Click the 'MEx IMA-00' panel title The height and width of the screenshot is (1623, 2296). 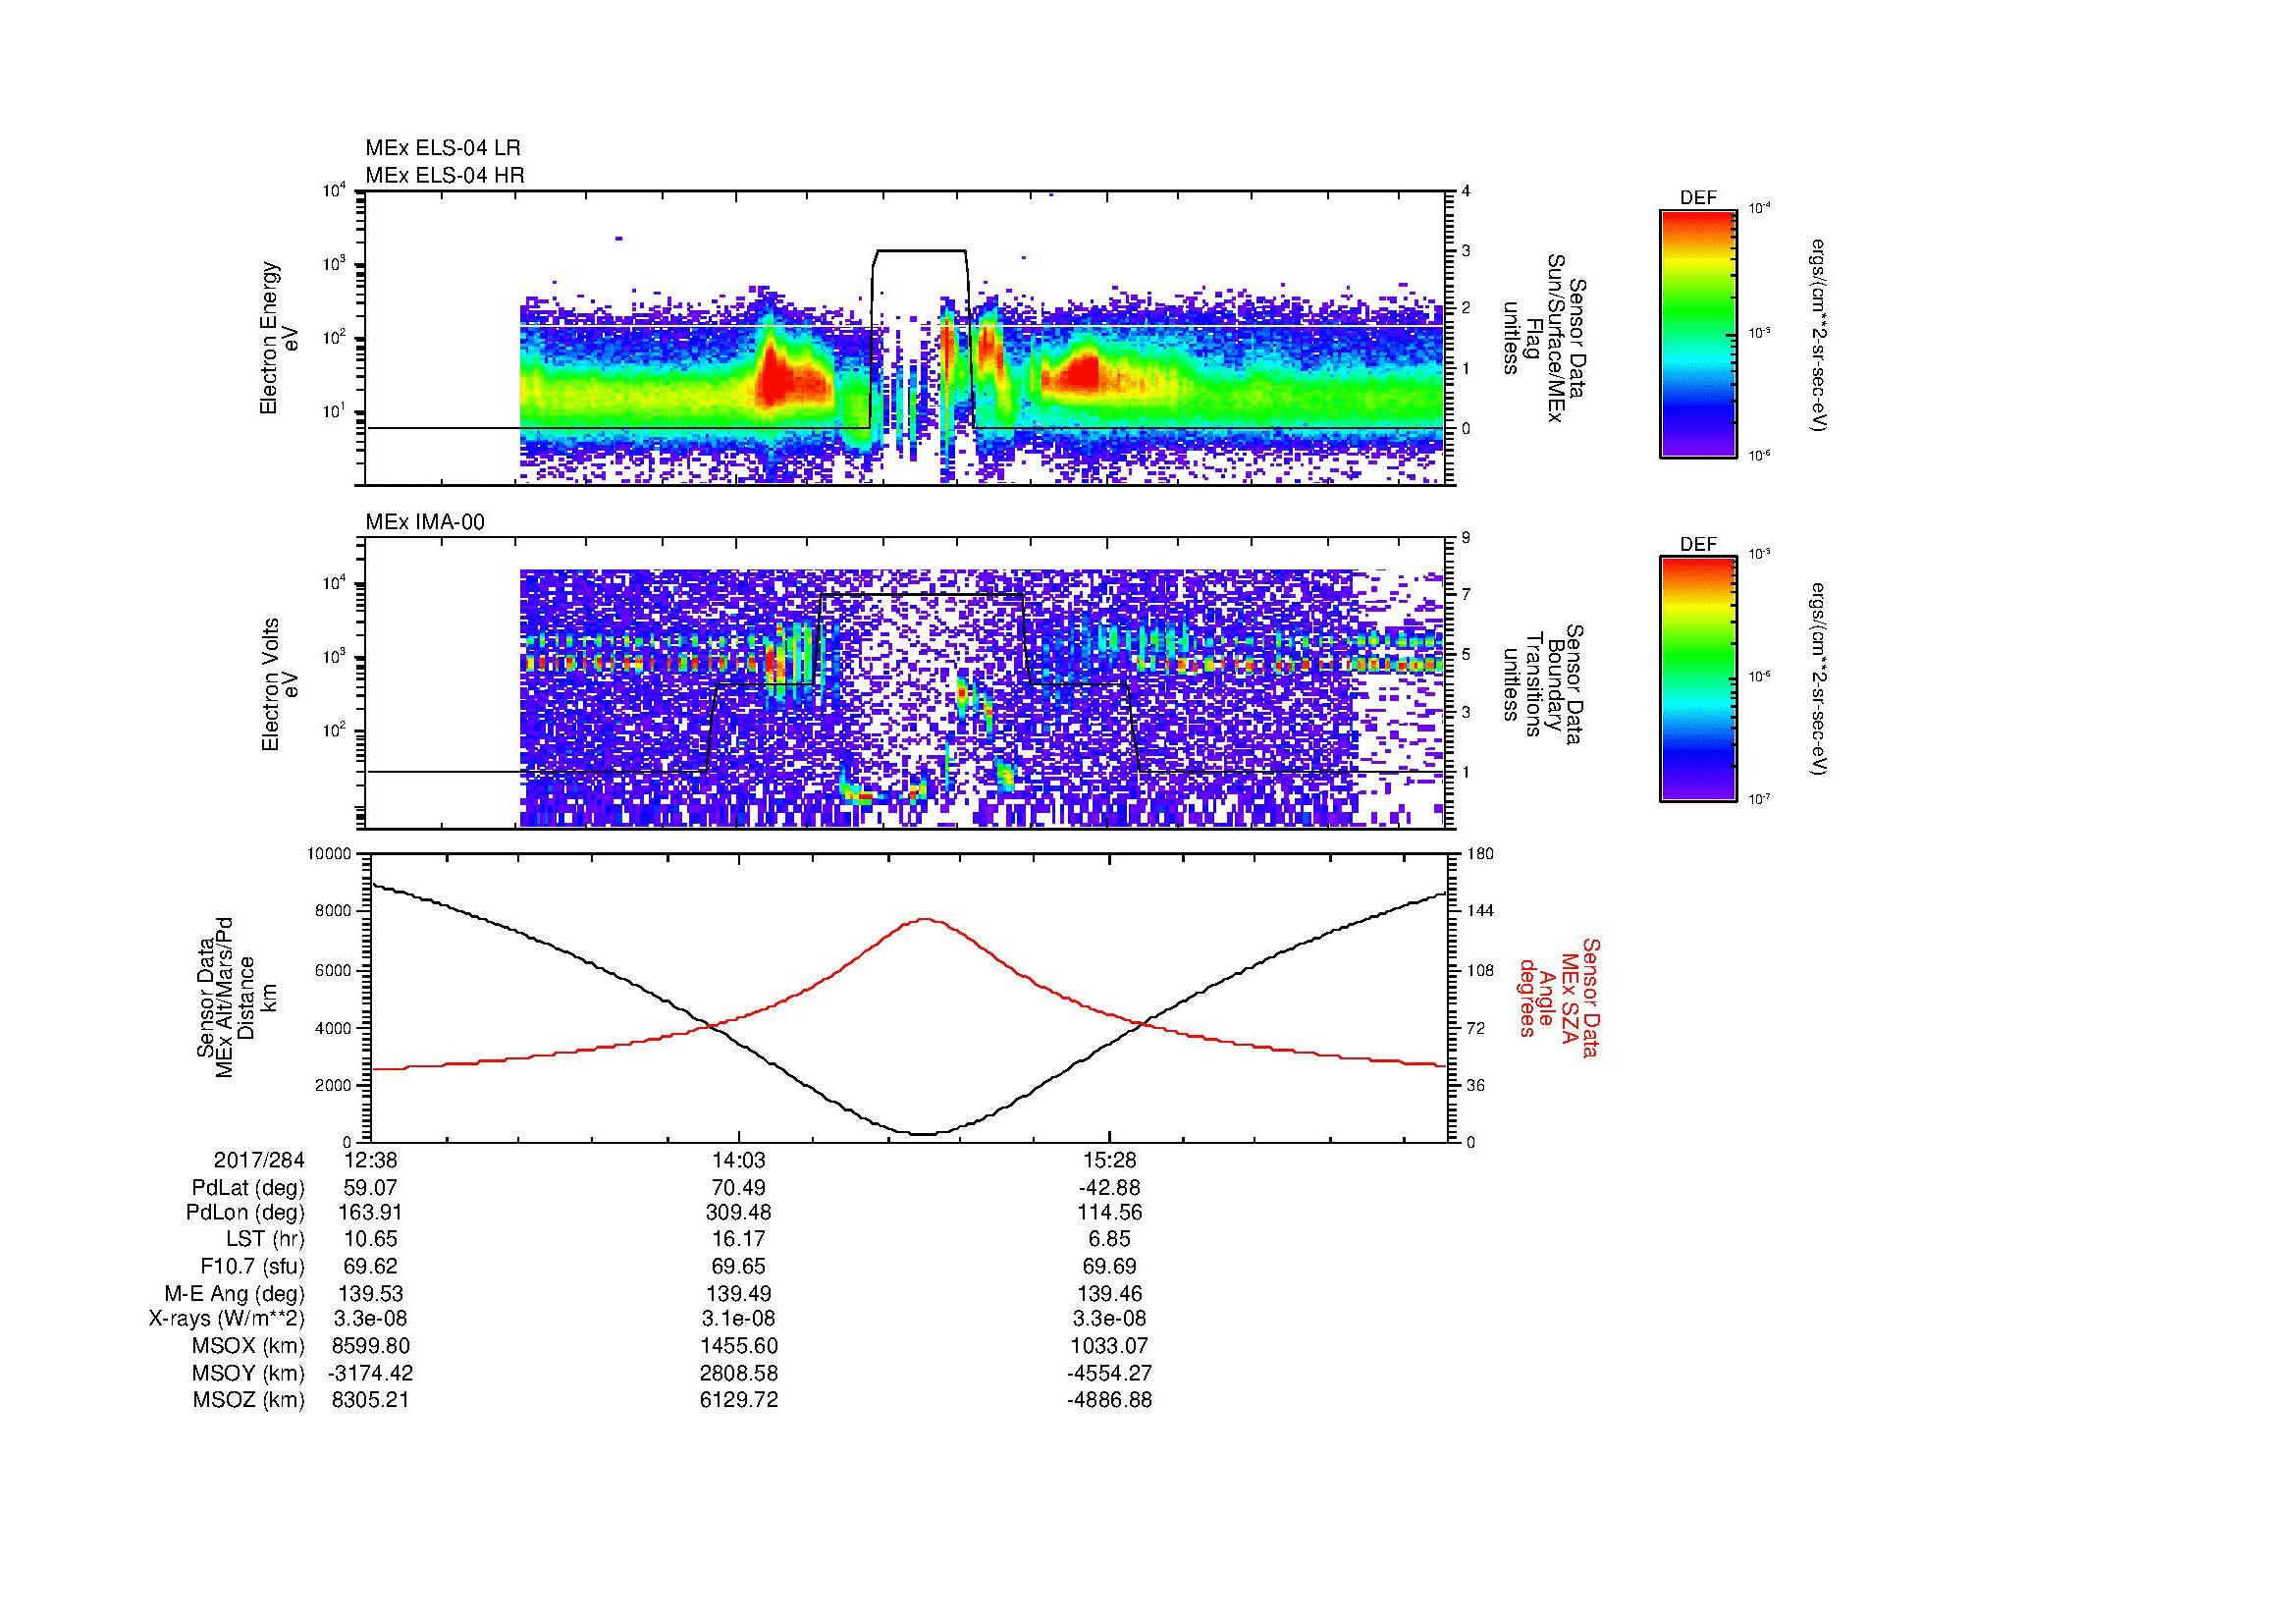point(425,522)
